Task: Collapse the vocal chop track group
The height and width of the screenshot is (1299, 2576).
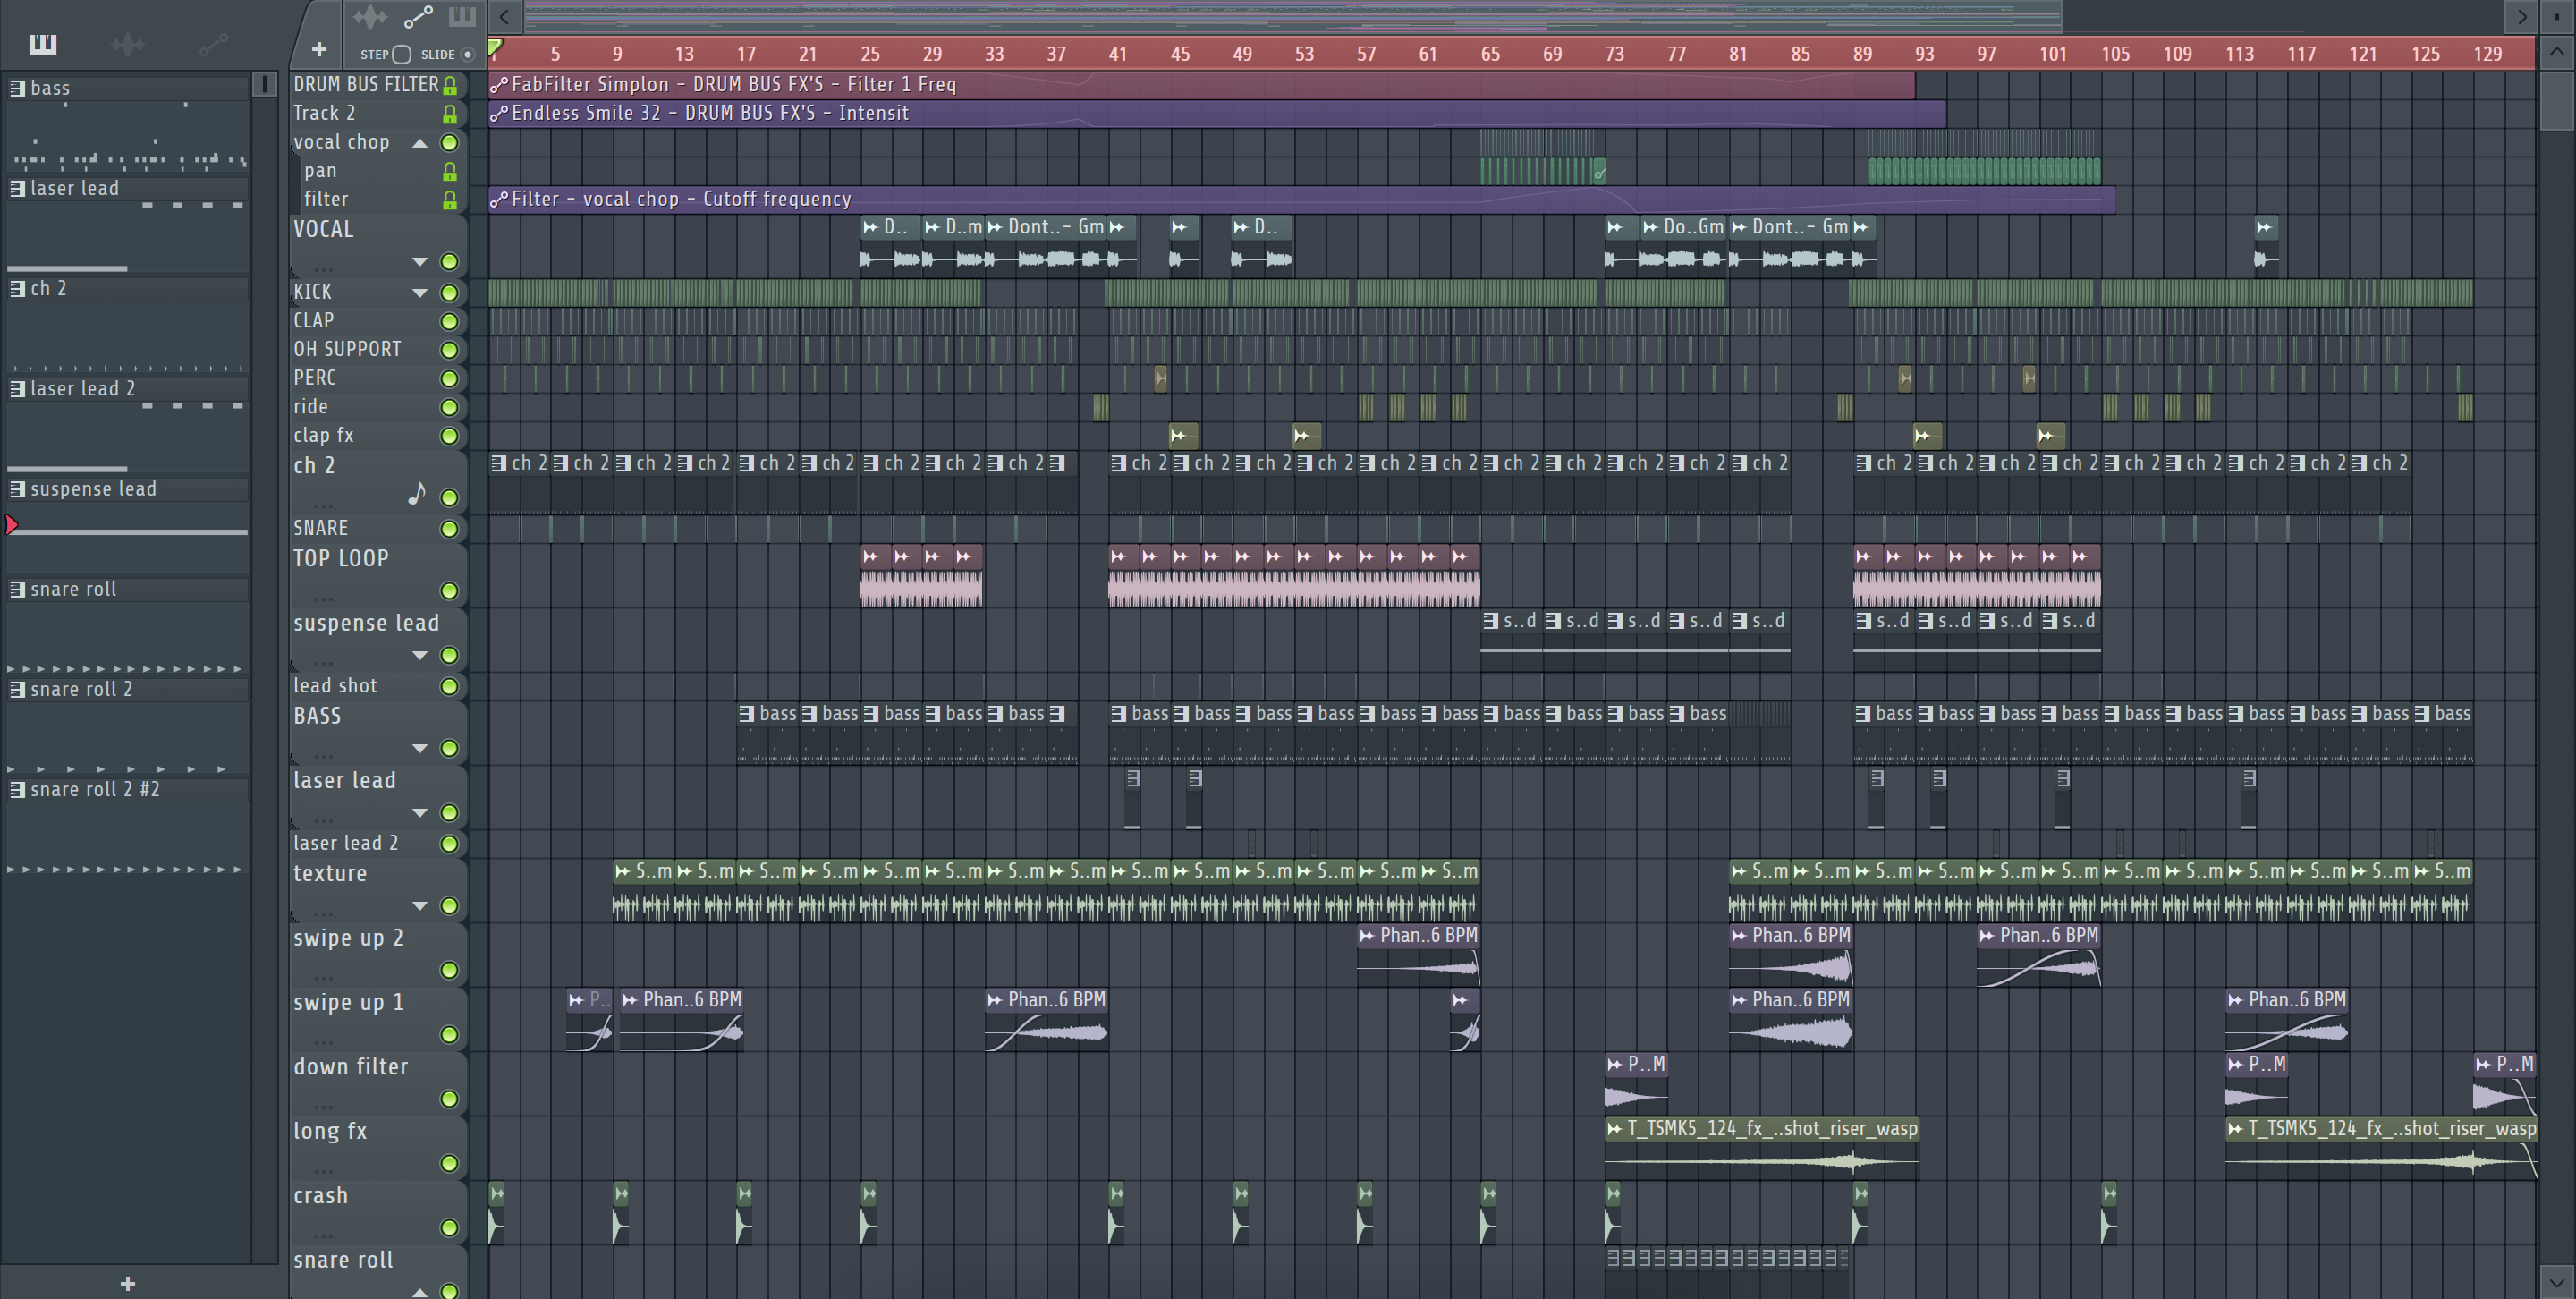Action: [420, 143]
